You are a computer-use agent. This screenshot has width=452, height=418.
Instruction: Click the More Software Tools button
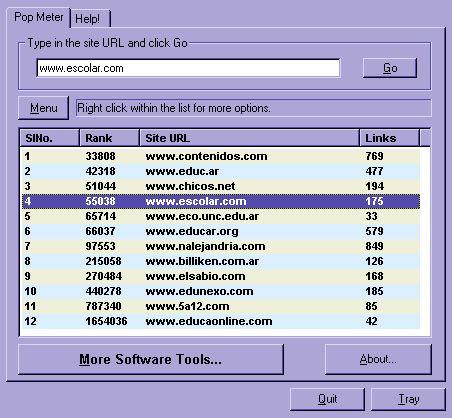click(x=151, y=359)
